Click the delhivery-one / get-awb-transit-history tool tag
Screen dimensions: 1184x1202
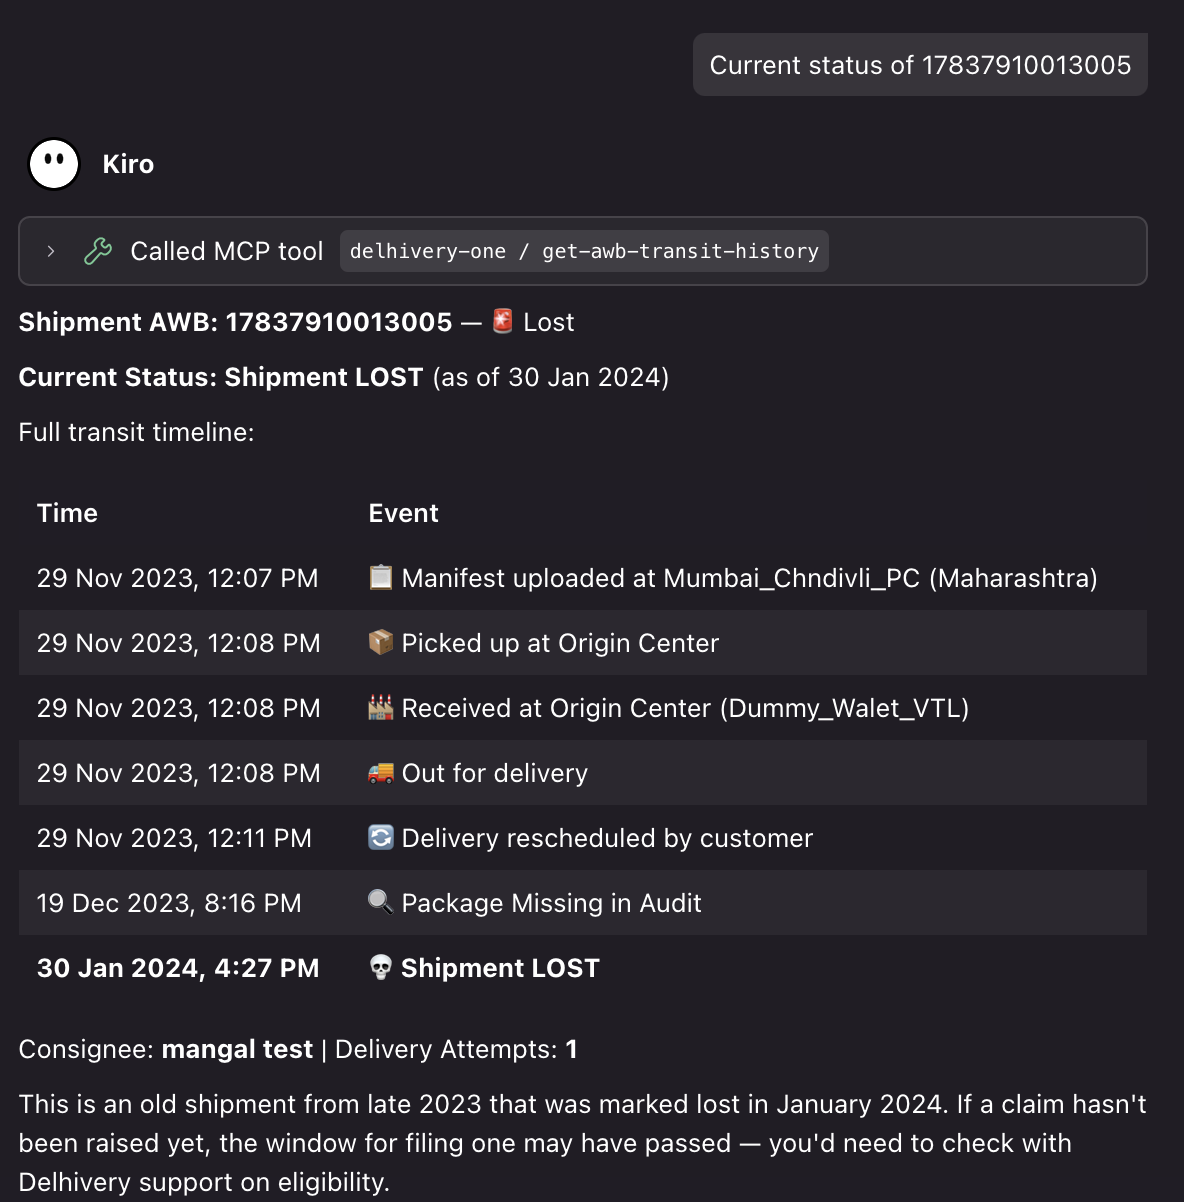(584, 251)
